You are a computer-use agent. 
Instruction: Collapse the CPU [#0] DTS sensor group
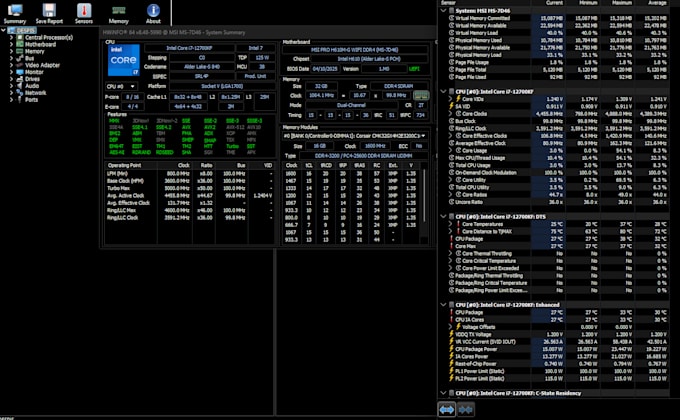click(443, 217)
